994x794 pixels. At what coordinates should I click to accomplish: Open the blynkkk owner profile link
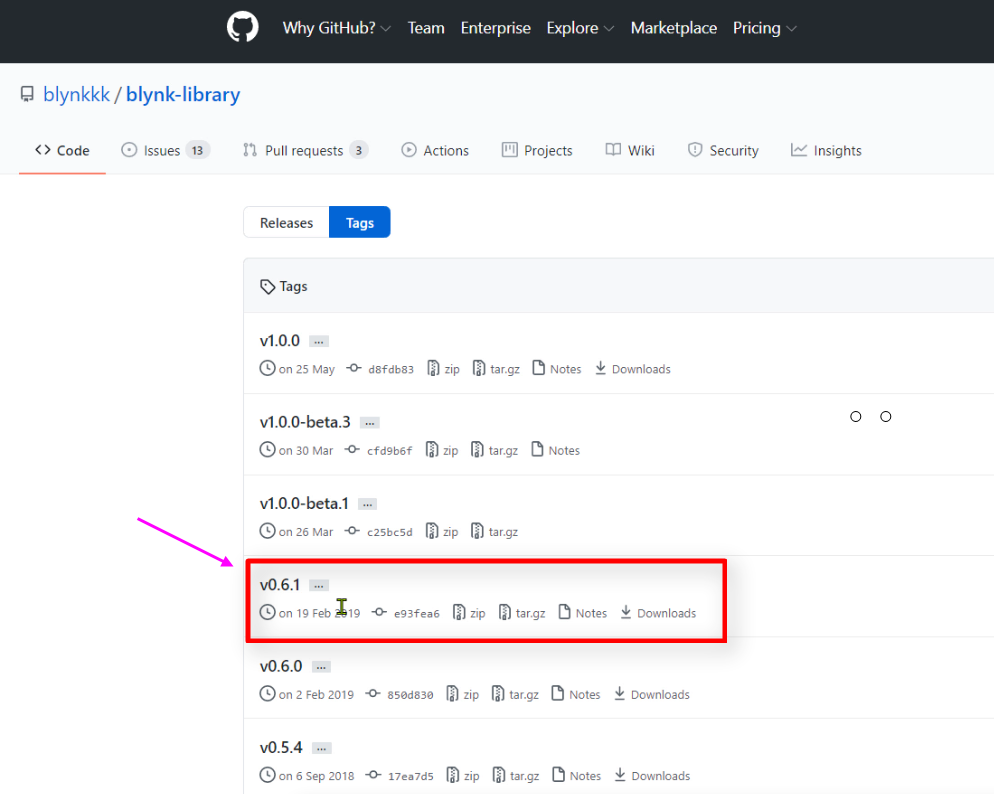(76, 94)
